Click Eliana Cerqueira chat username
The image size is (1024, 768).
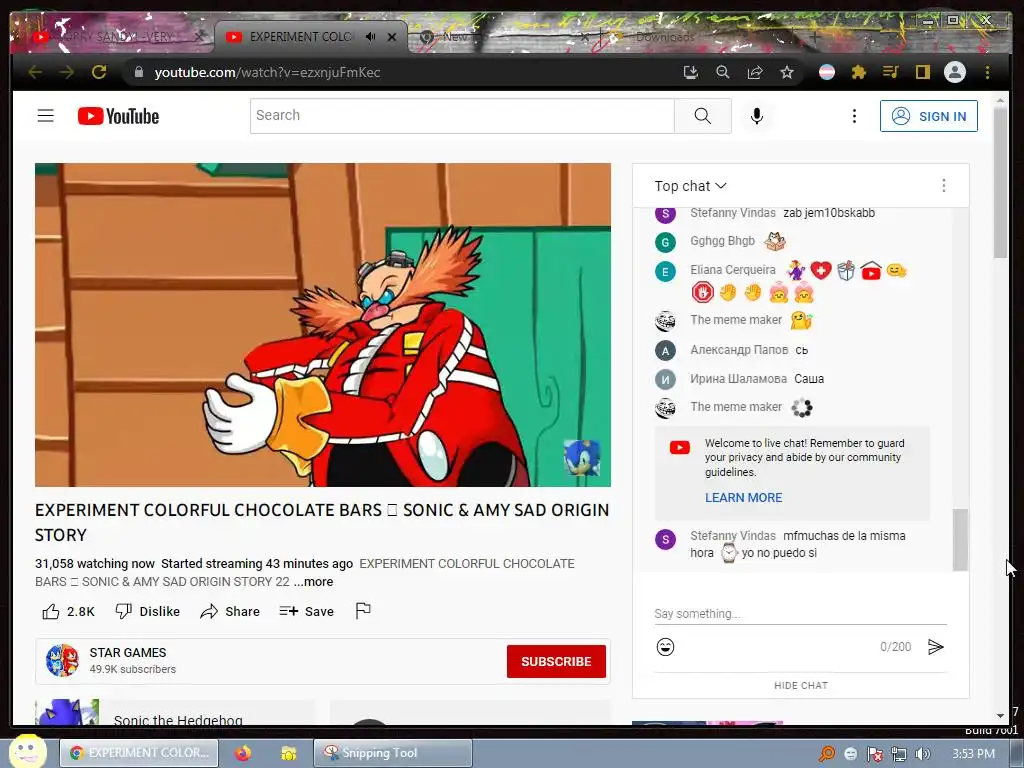[733, 270]
